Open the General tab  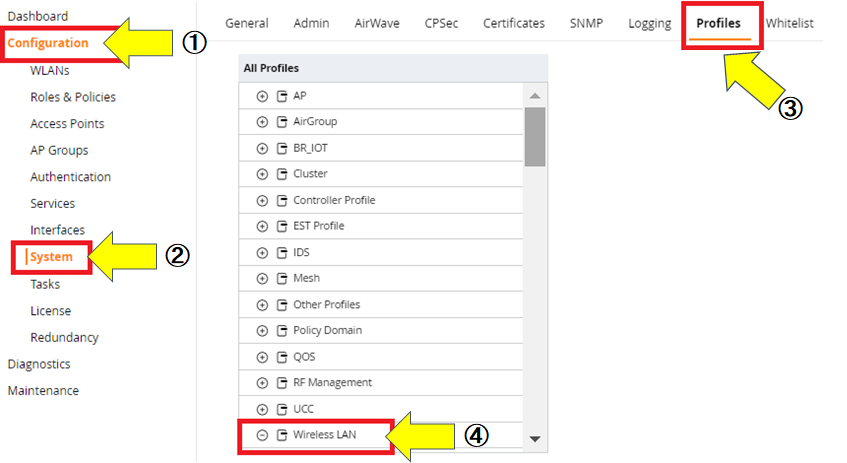[246, 23]
